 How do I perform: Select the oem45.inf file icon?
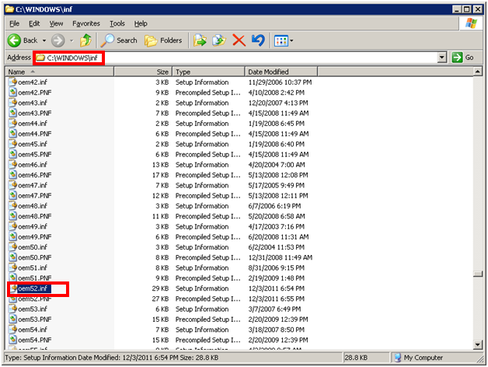click(13, 144)
